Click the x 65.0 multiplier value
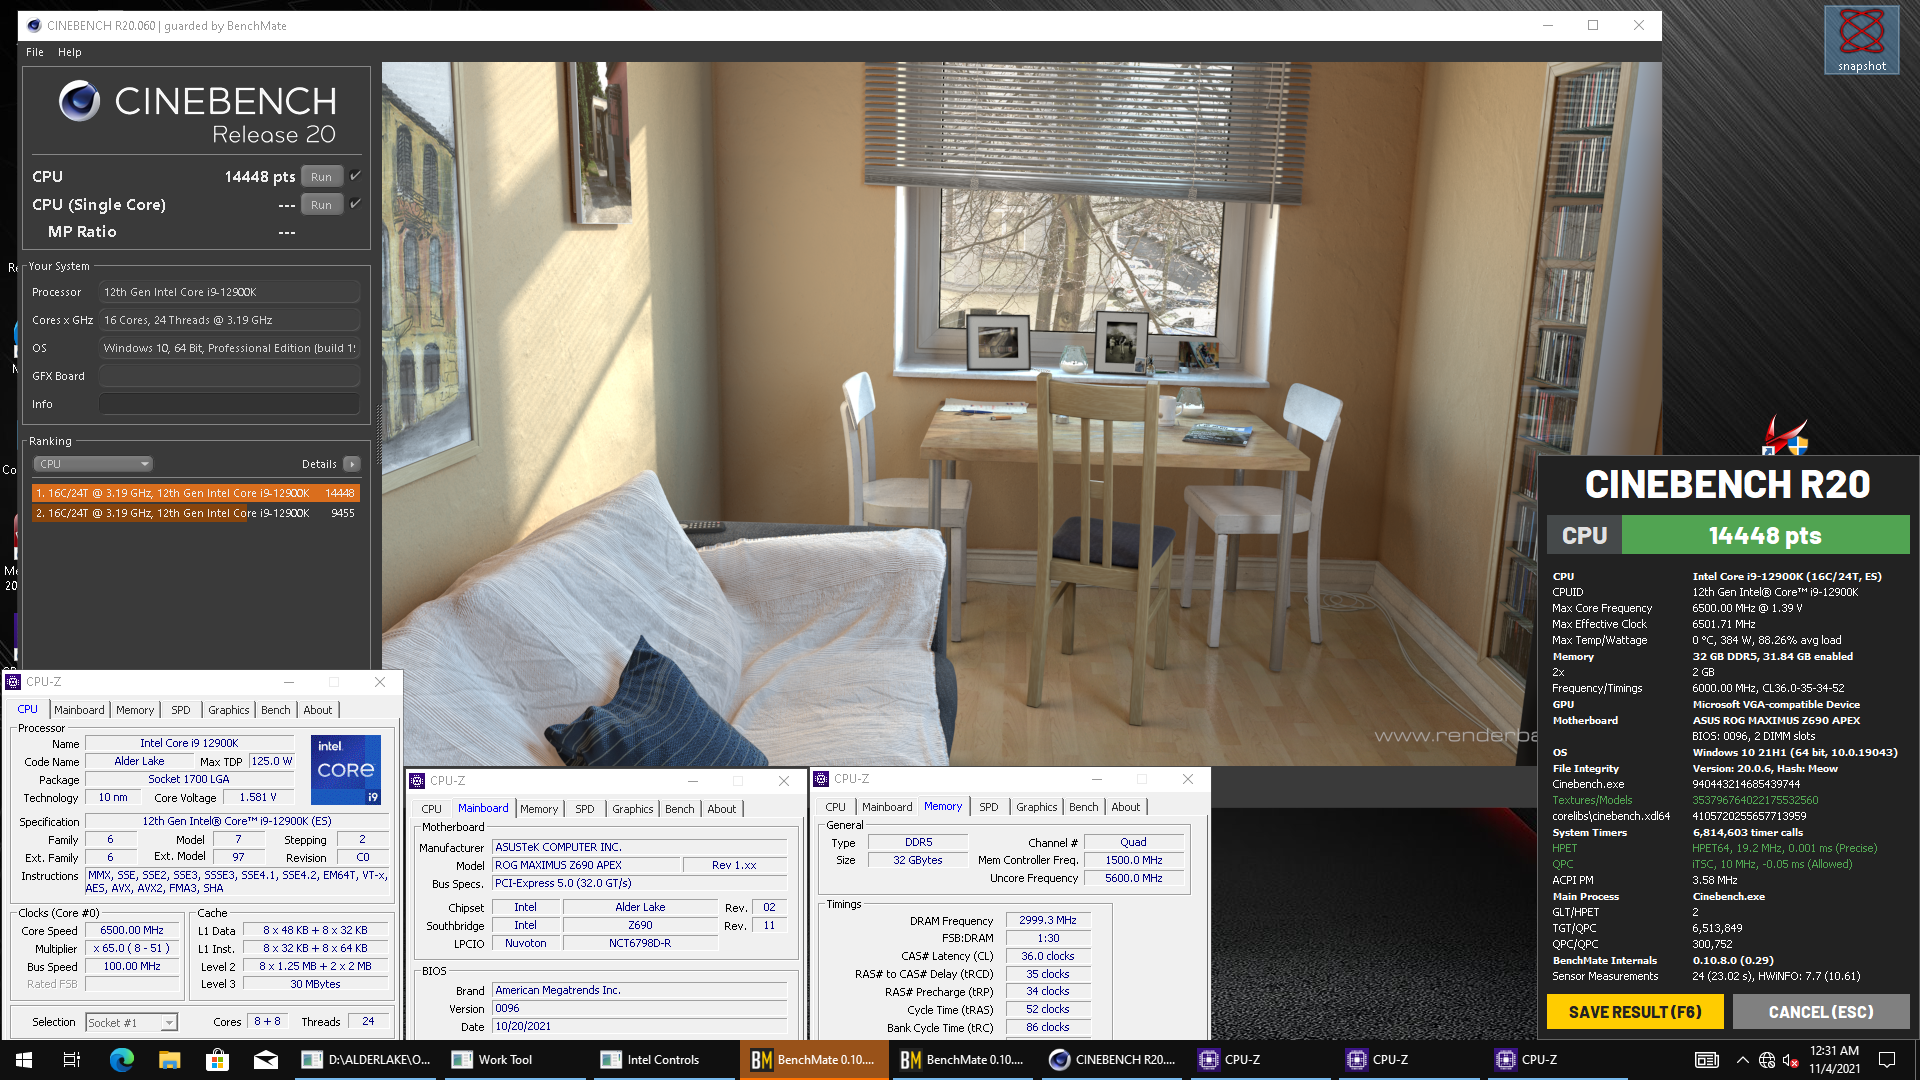The width and height of the screenshot is (1920, 1080). coord(132,948)
